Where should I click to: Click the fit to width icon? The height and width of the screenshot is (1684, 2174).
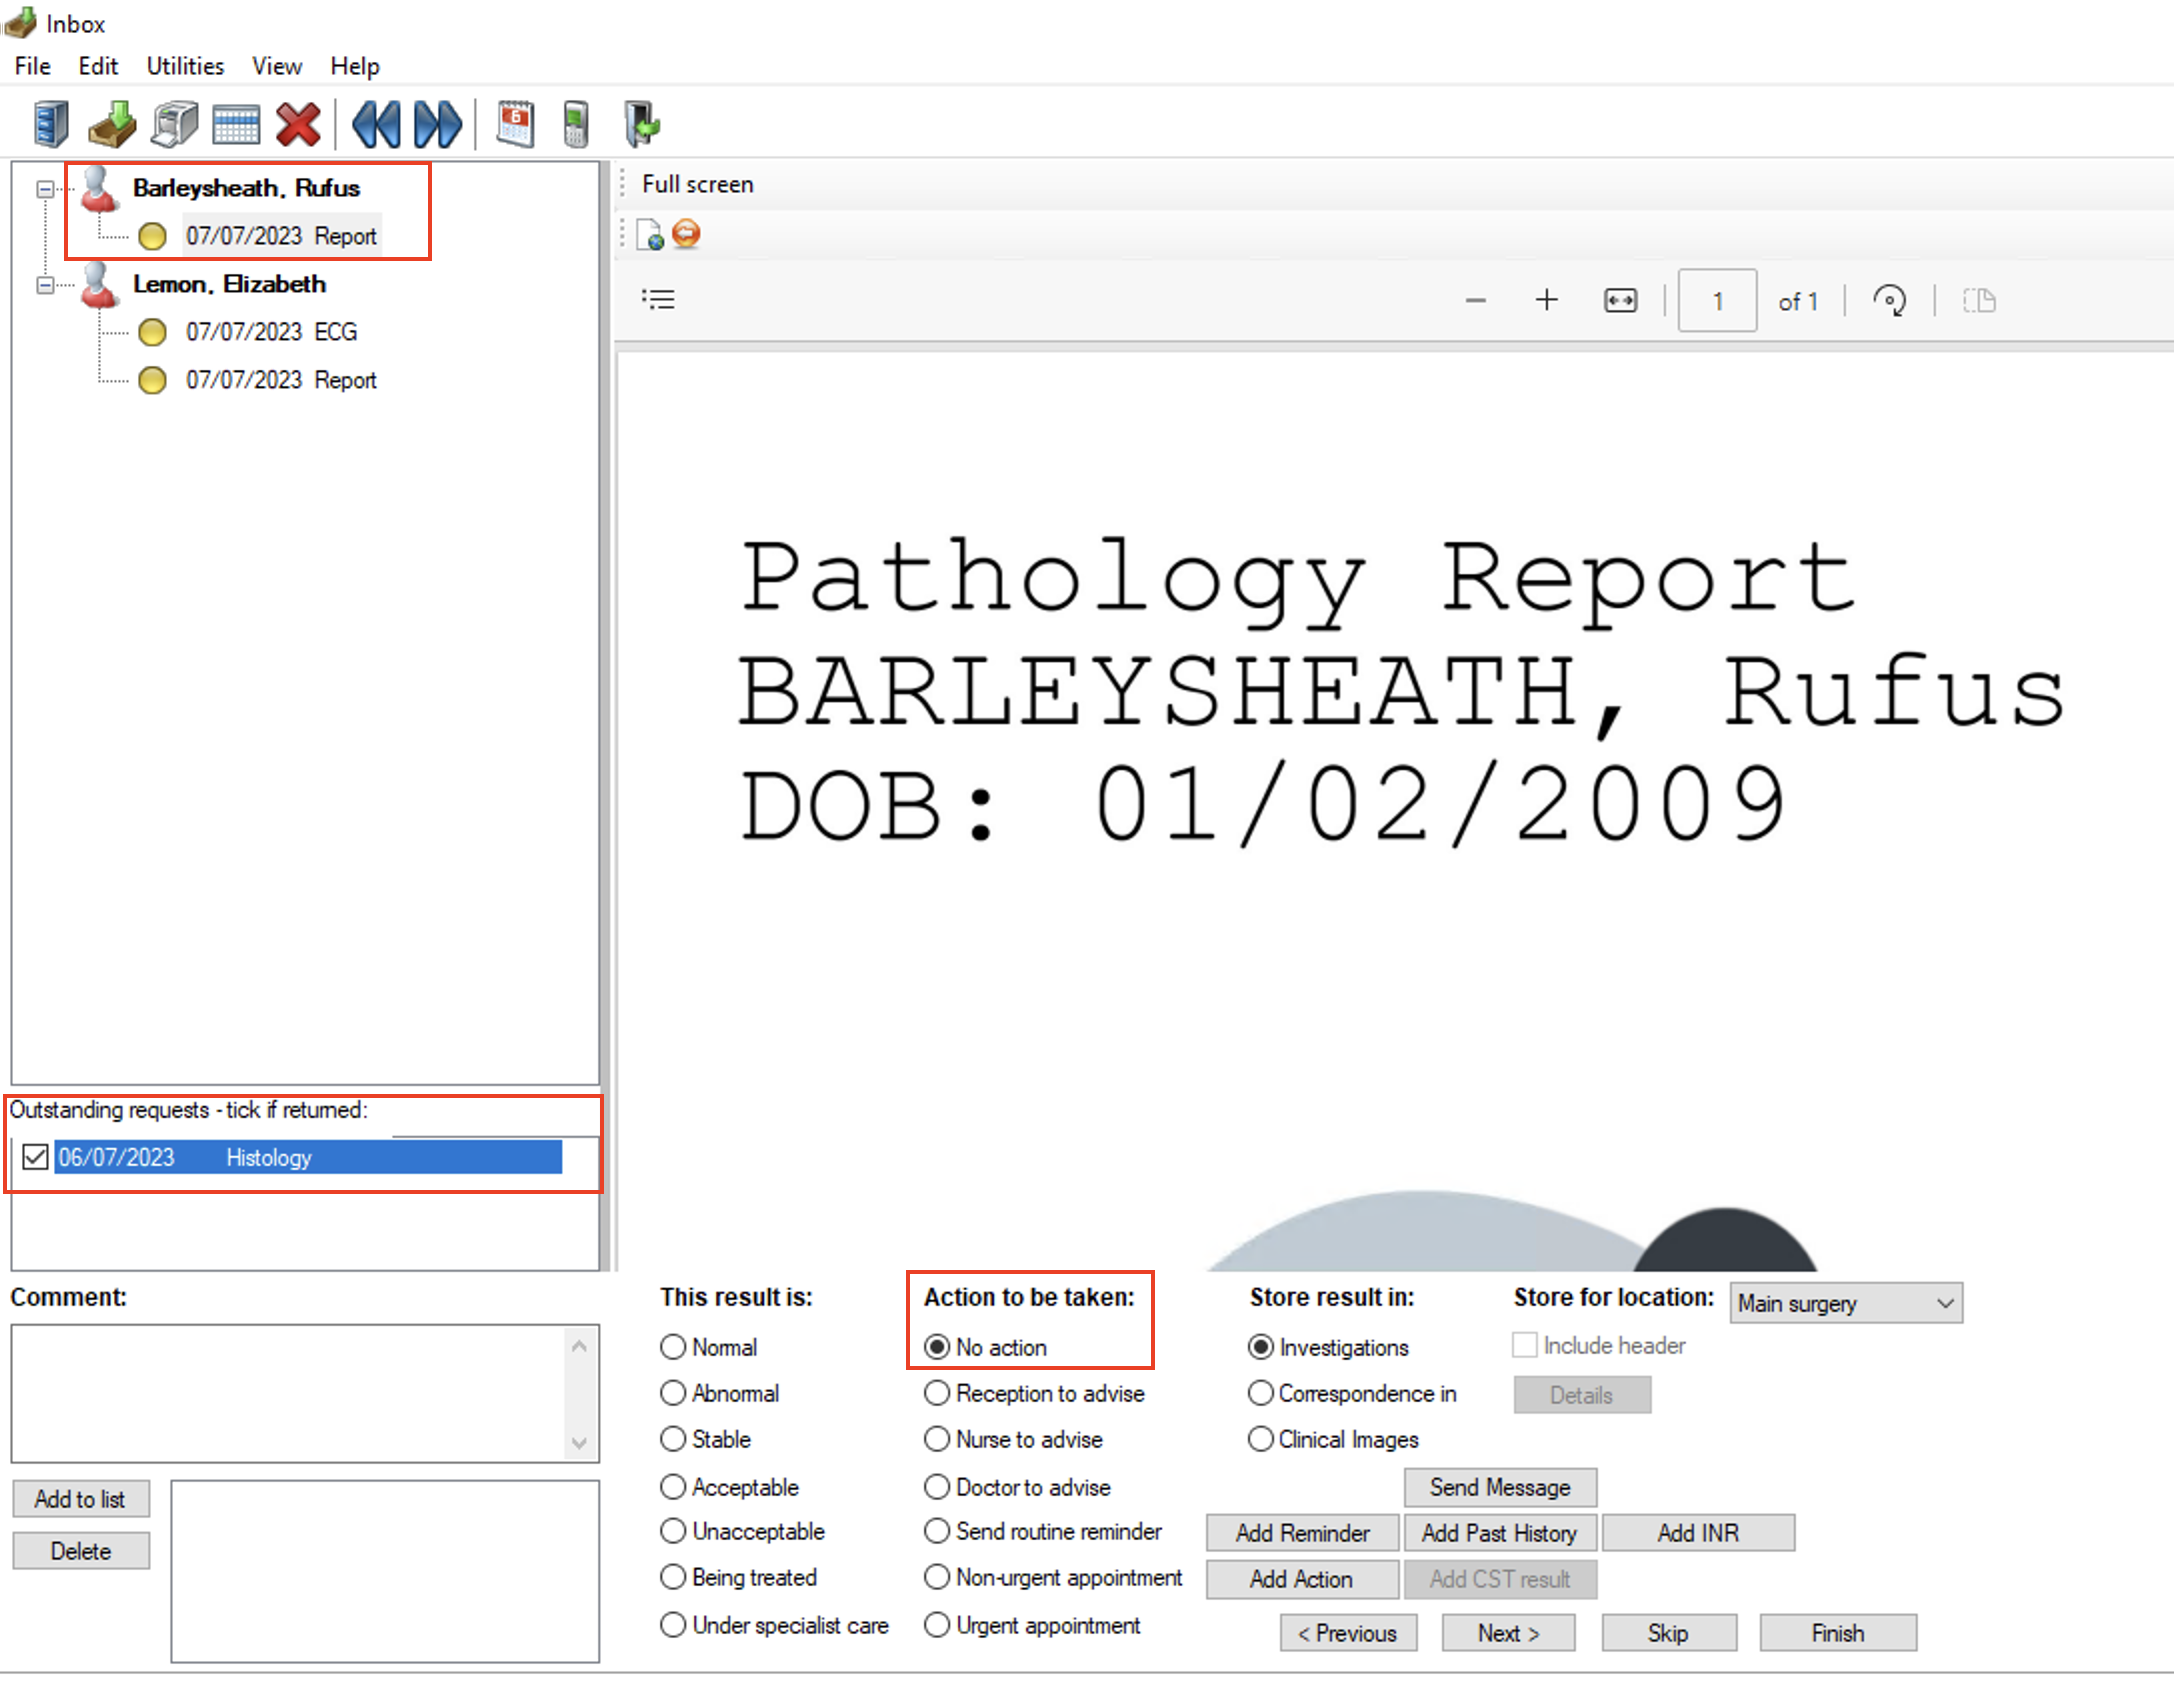pyautogui.click(x=1620, y=300)
